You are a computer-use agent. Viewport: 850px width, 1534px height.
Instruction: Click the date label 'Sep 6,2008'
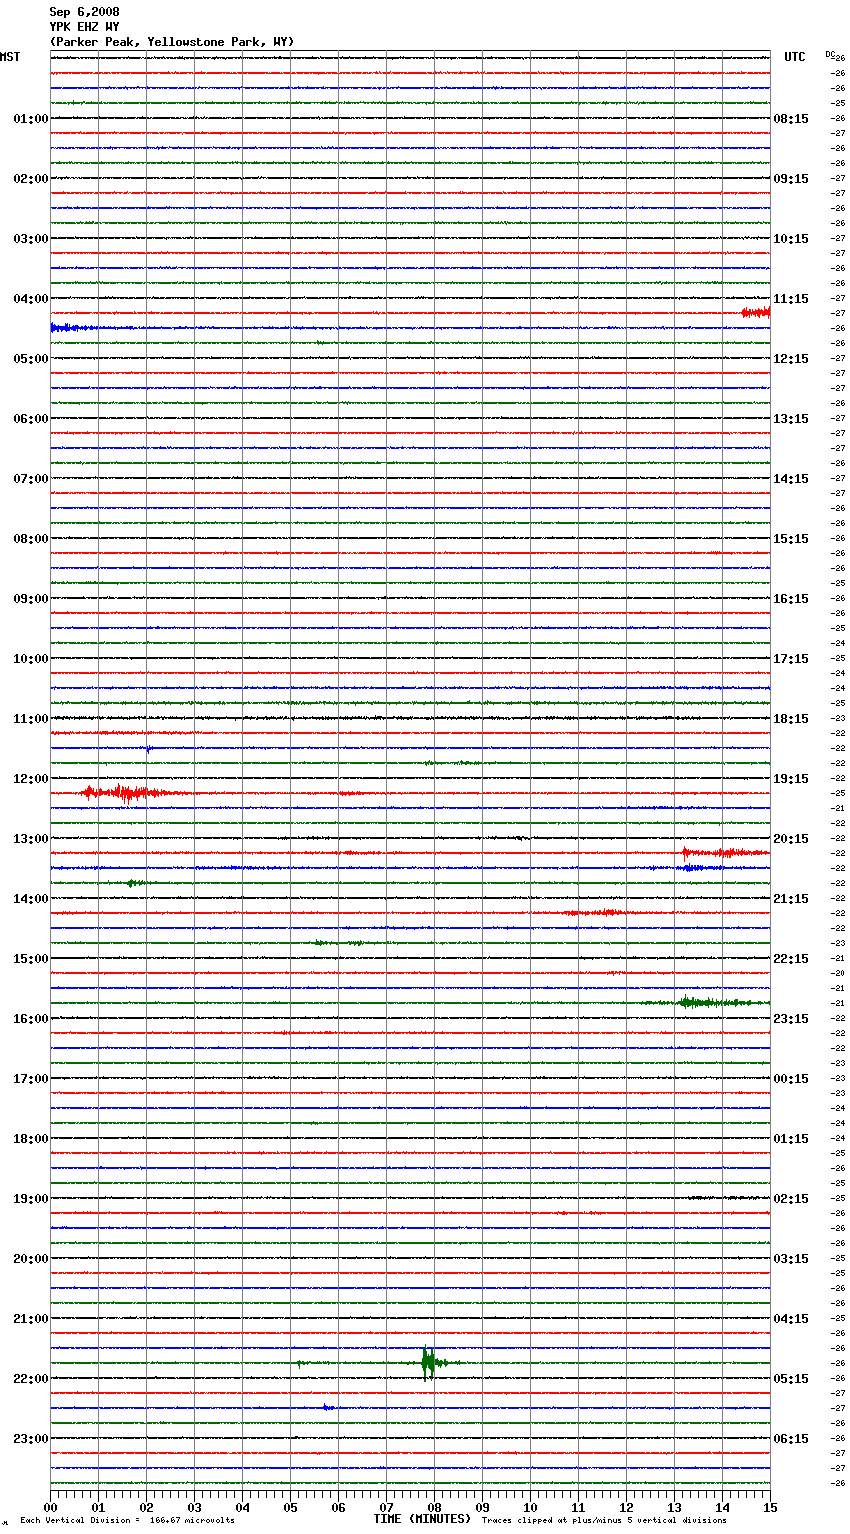[84, 12]
